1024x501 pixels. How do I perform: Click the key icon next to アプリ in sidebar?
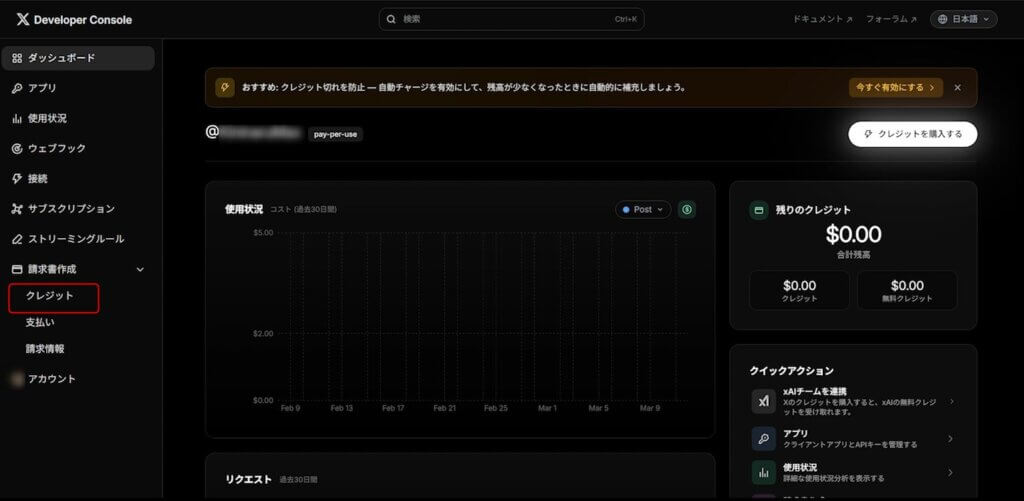click(17, 88)
